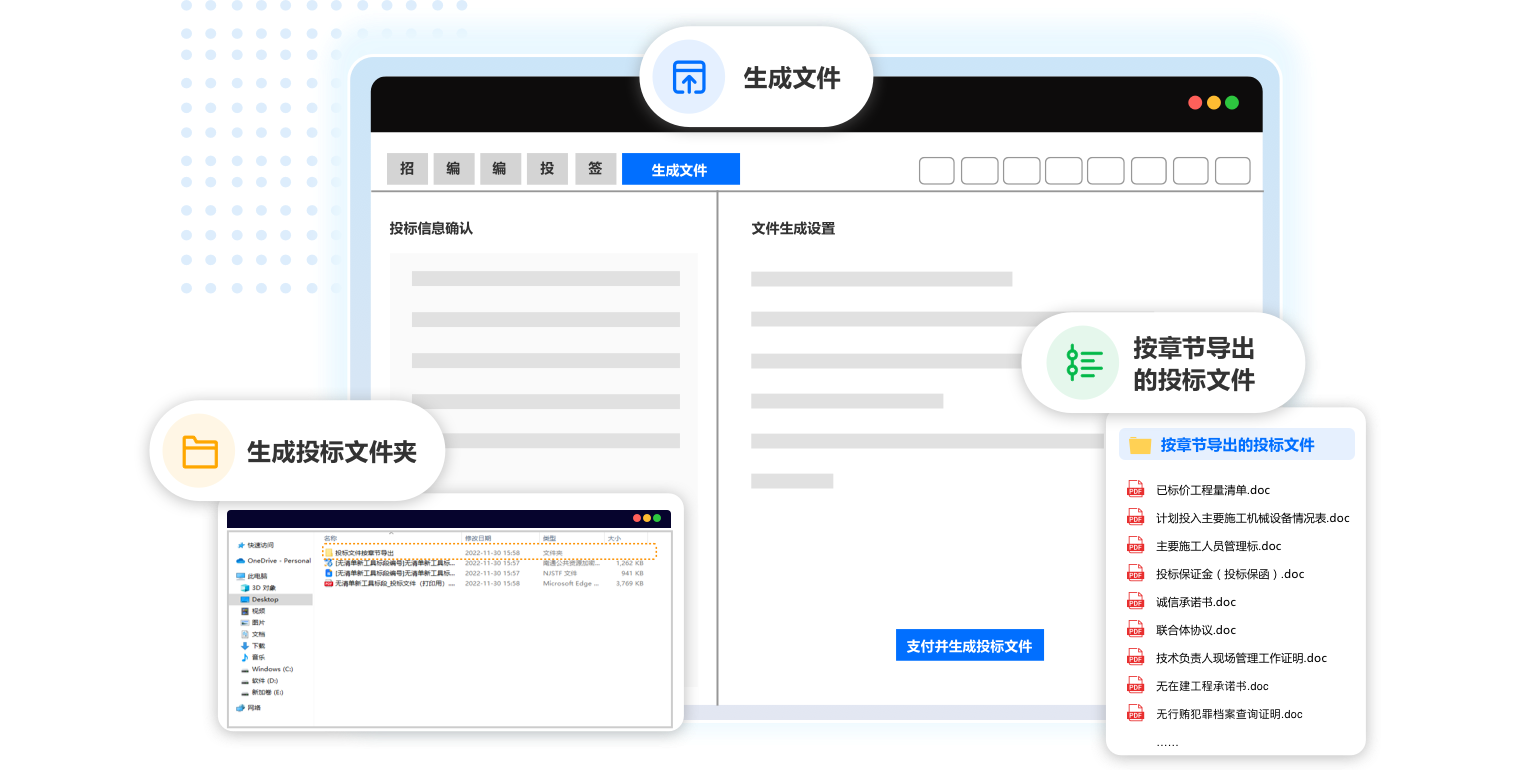1540x770 pixels.
Task: Open 无清单新工具标段_投标文件（打印用） PDF file
Action: [x=394, y=583]
